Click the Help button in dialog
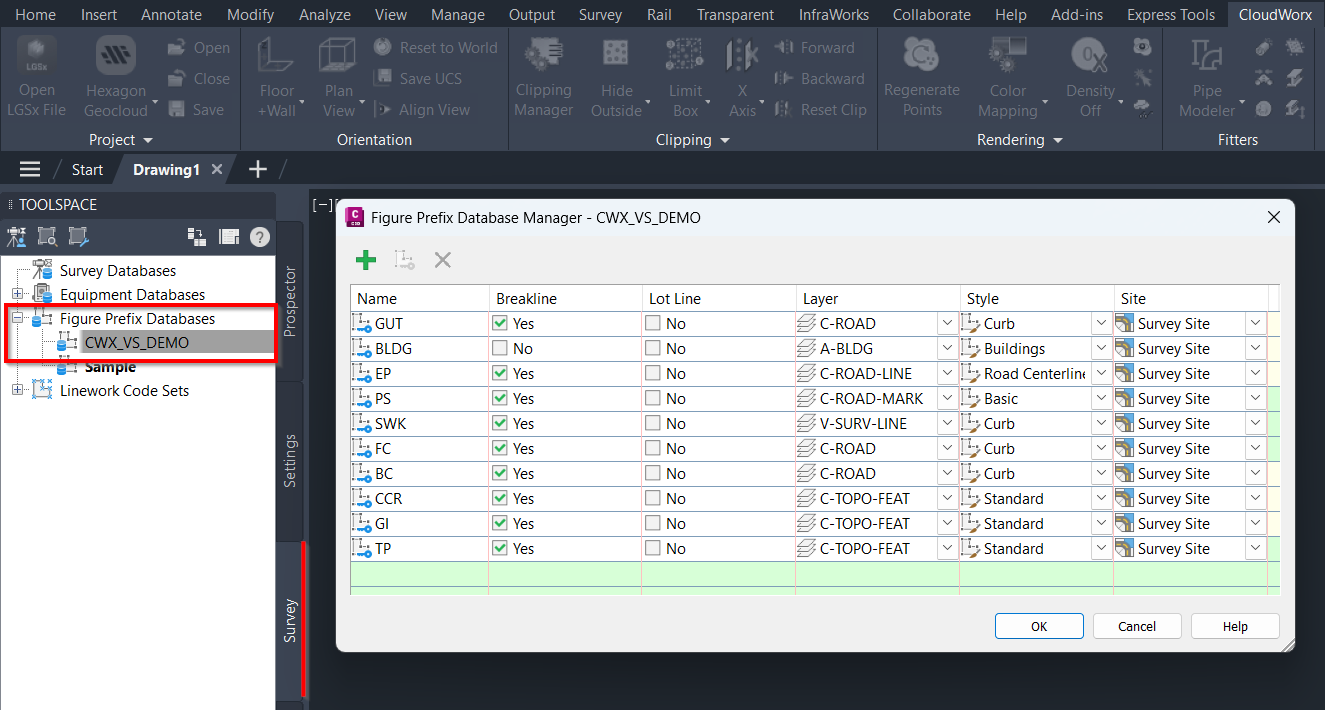Viewport: 1325px width, 710px height. coord(1235,626)
